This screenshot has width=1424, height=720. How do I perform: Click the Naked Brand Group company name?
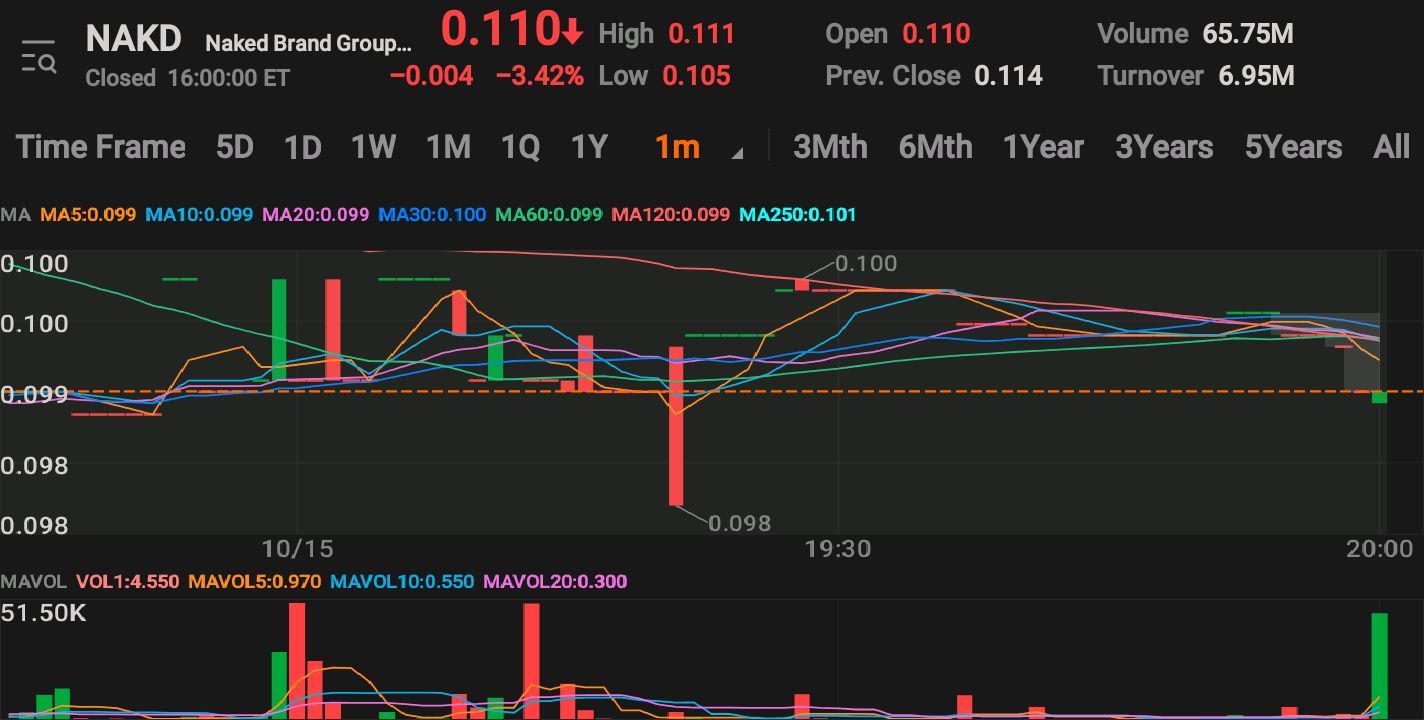click(308, 44)
